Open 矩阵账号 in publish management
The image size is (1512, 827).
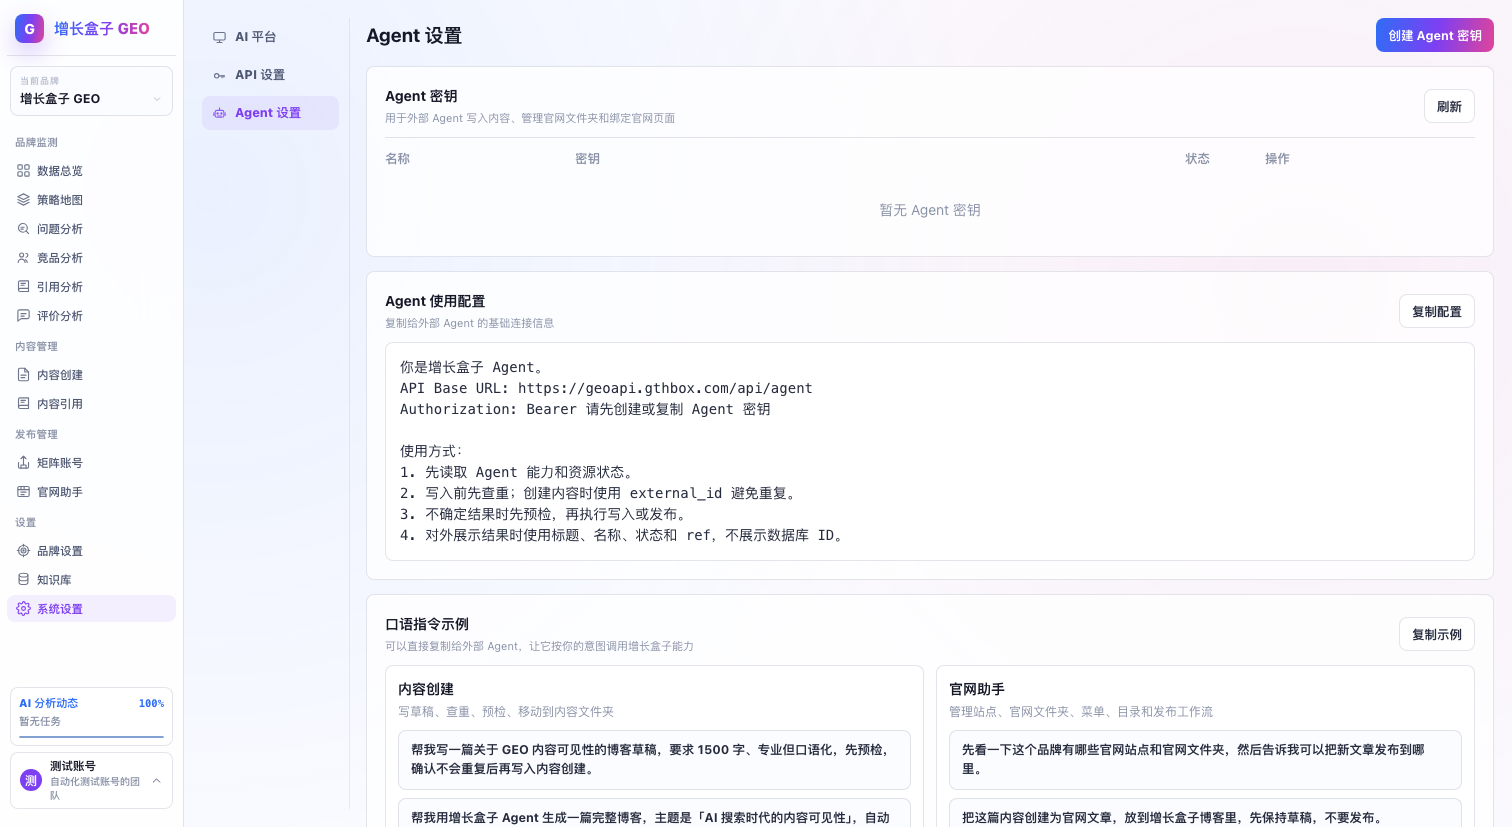click(x=91, y=463)
